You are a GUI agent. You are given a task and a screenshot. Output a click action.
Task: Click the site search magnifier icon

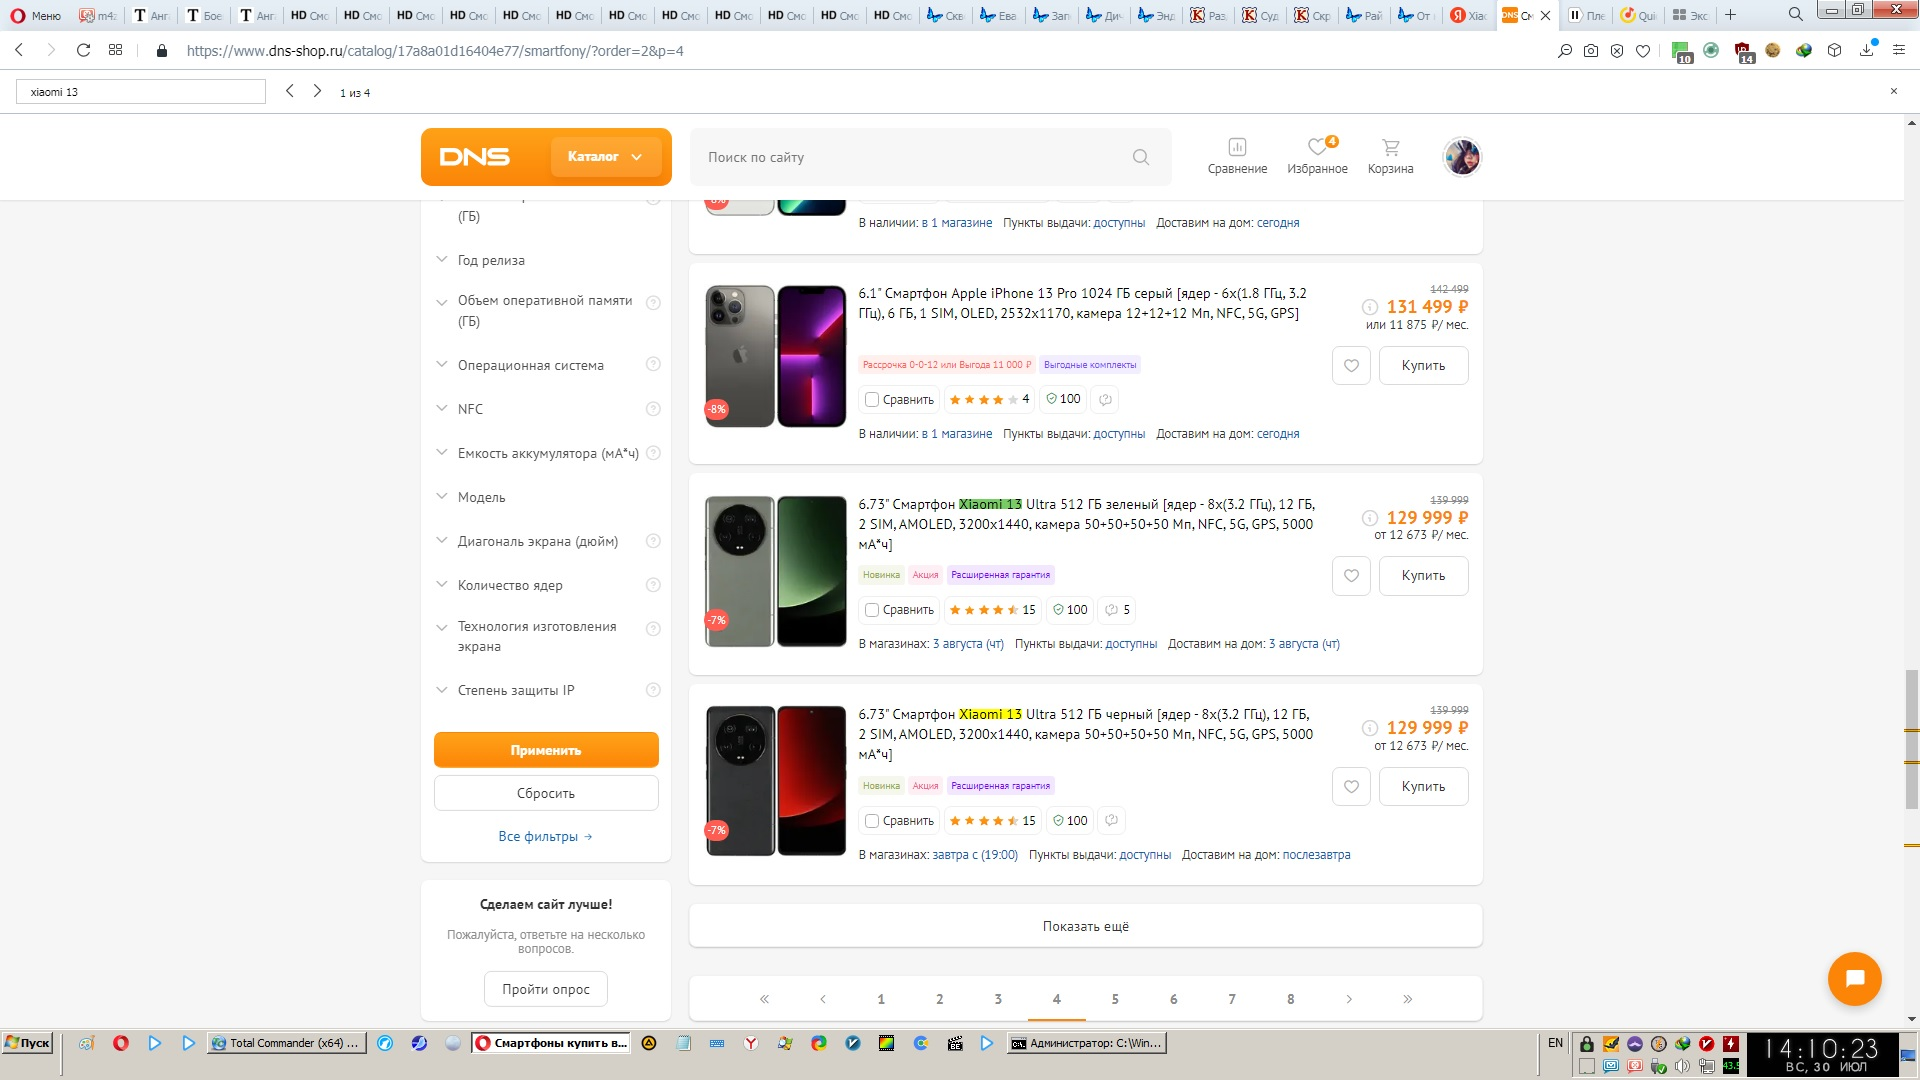1141,157
